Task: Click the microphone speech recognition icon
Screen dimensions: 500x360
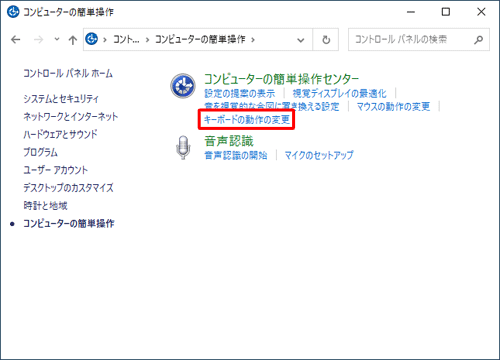Action: (183, 147)
